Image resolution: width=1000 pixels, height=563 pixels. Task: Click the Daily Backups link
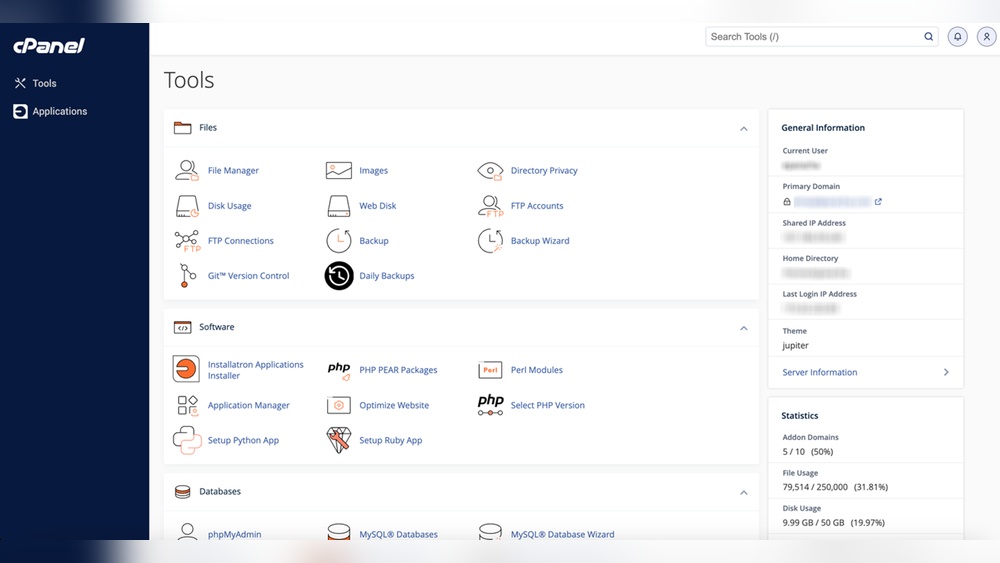(386, 276)
